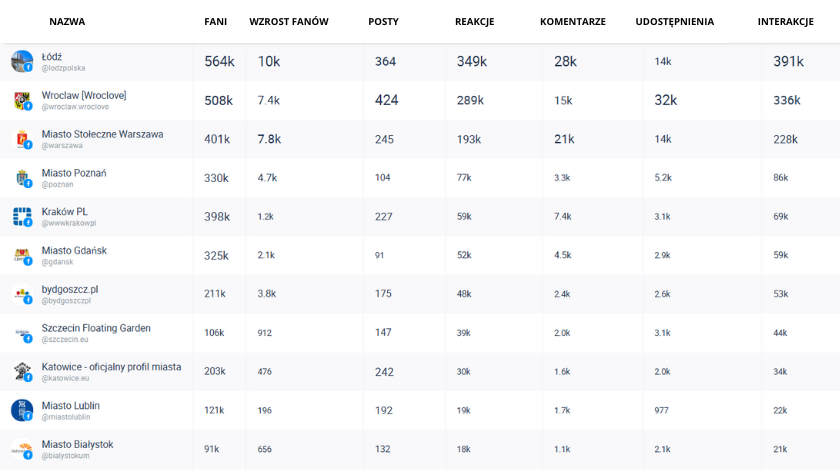
Task: Click the Kraków PL logo icon
Action: point(22,216)
